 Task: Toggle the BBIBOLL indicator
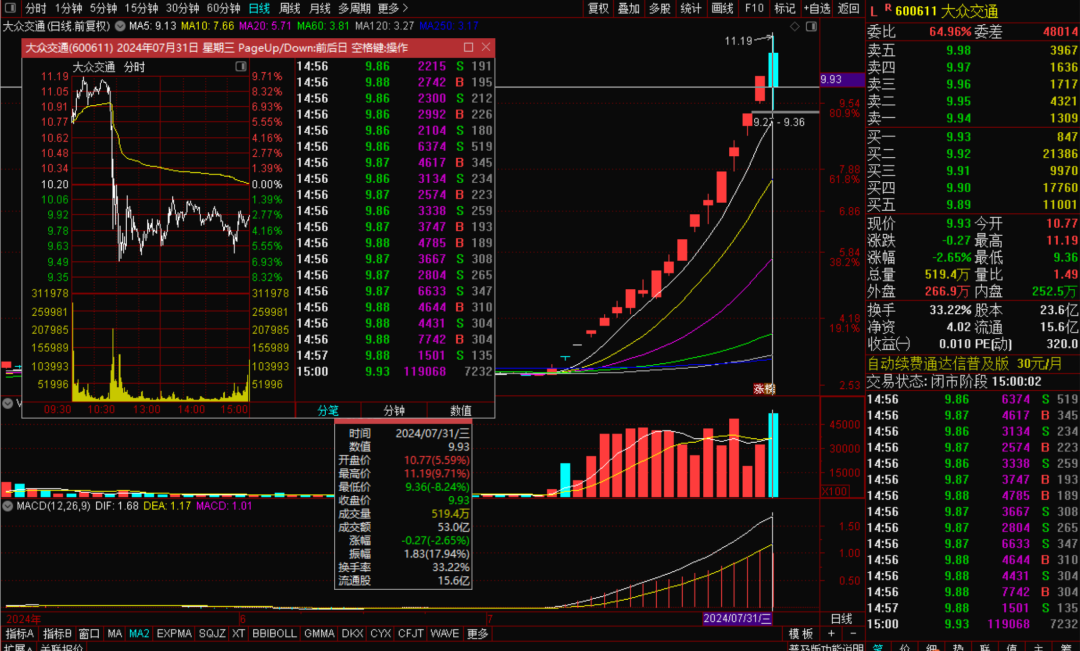coord(274,633)
